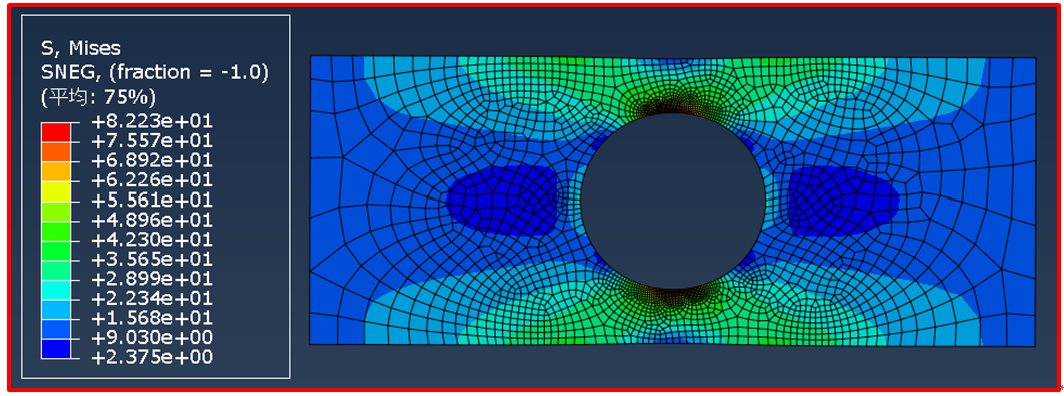Click the S, Mises legend title

pyautogui.click(x=81, y=48)
